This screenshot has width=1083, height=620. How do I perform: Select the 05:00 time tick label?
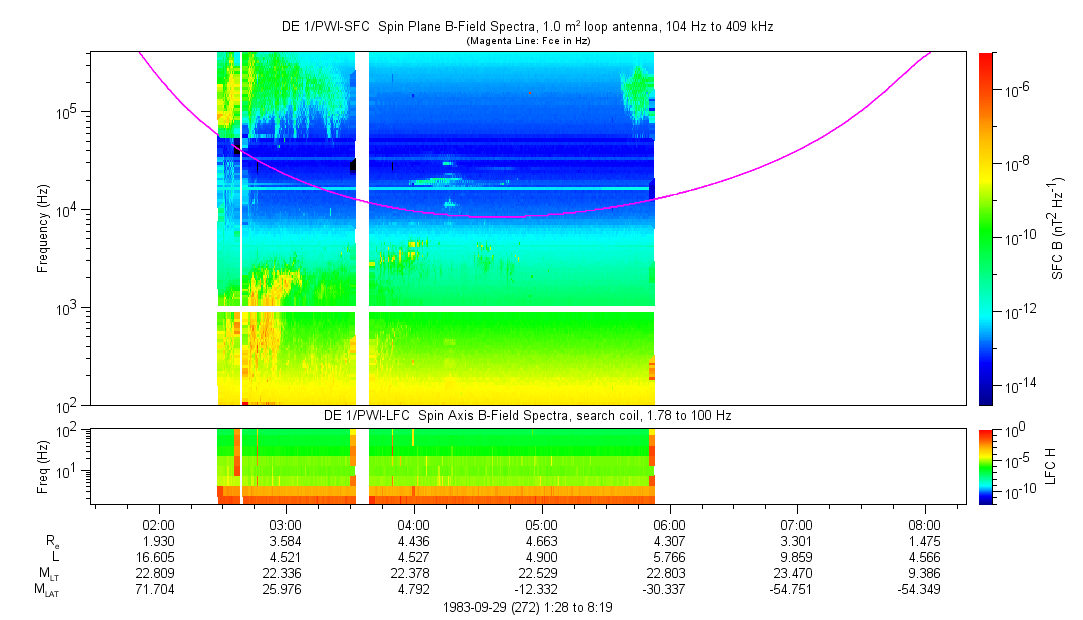tap(541, 524)
